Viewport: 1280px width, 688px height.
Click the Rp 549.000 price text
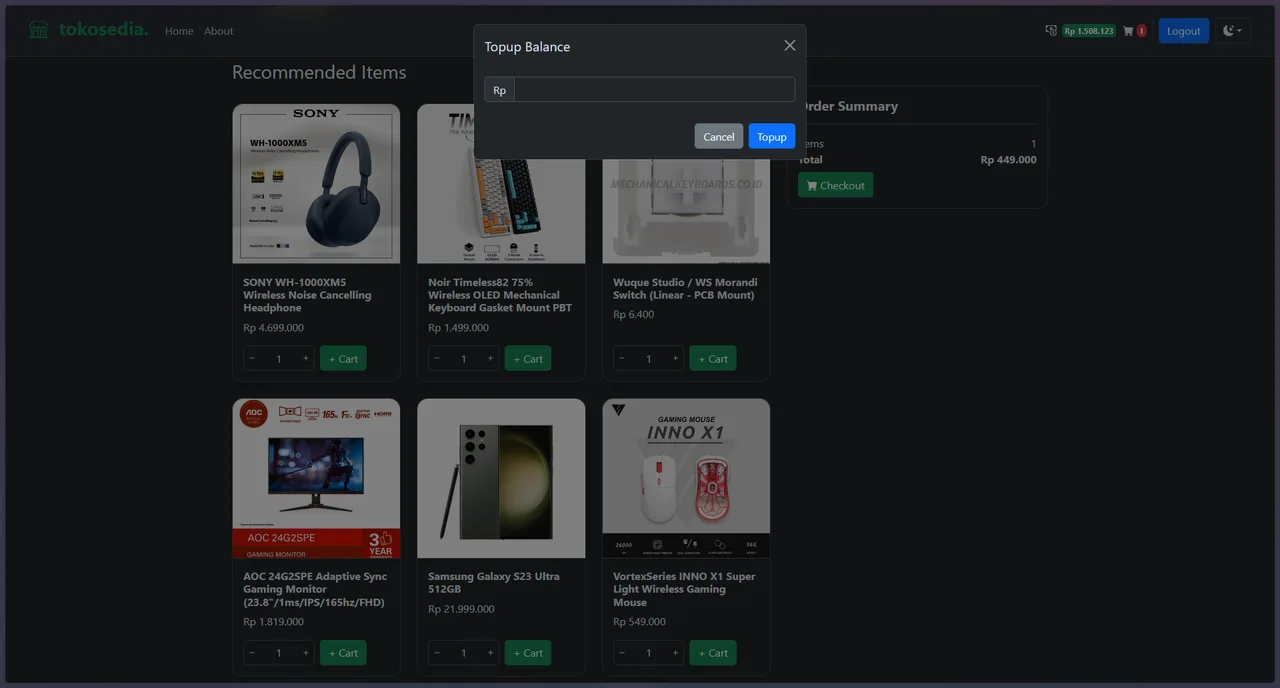(x=639, y=622)
